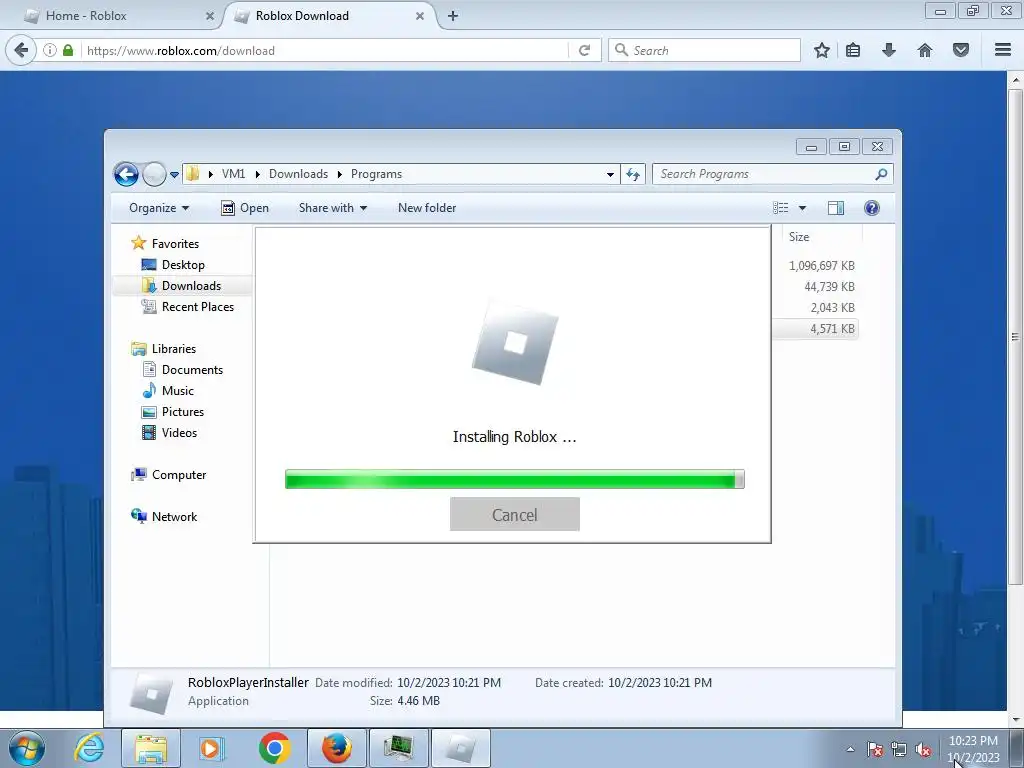This screenshot has width=1024, height=768.
Task: Change Explorer view icon
Action: pyautogui.click(x=780, y=208)
